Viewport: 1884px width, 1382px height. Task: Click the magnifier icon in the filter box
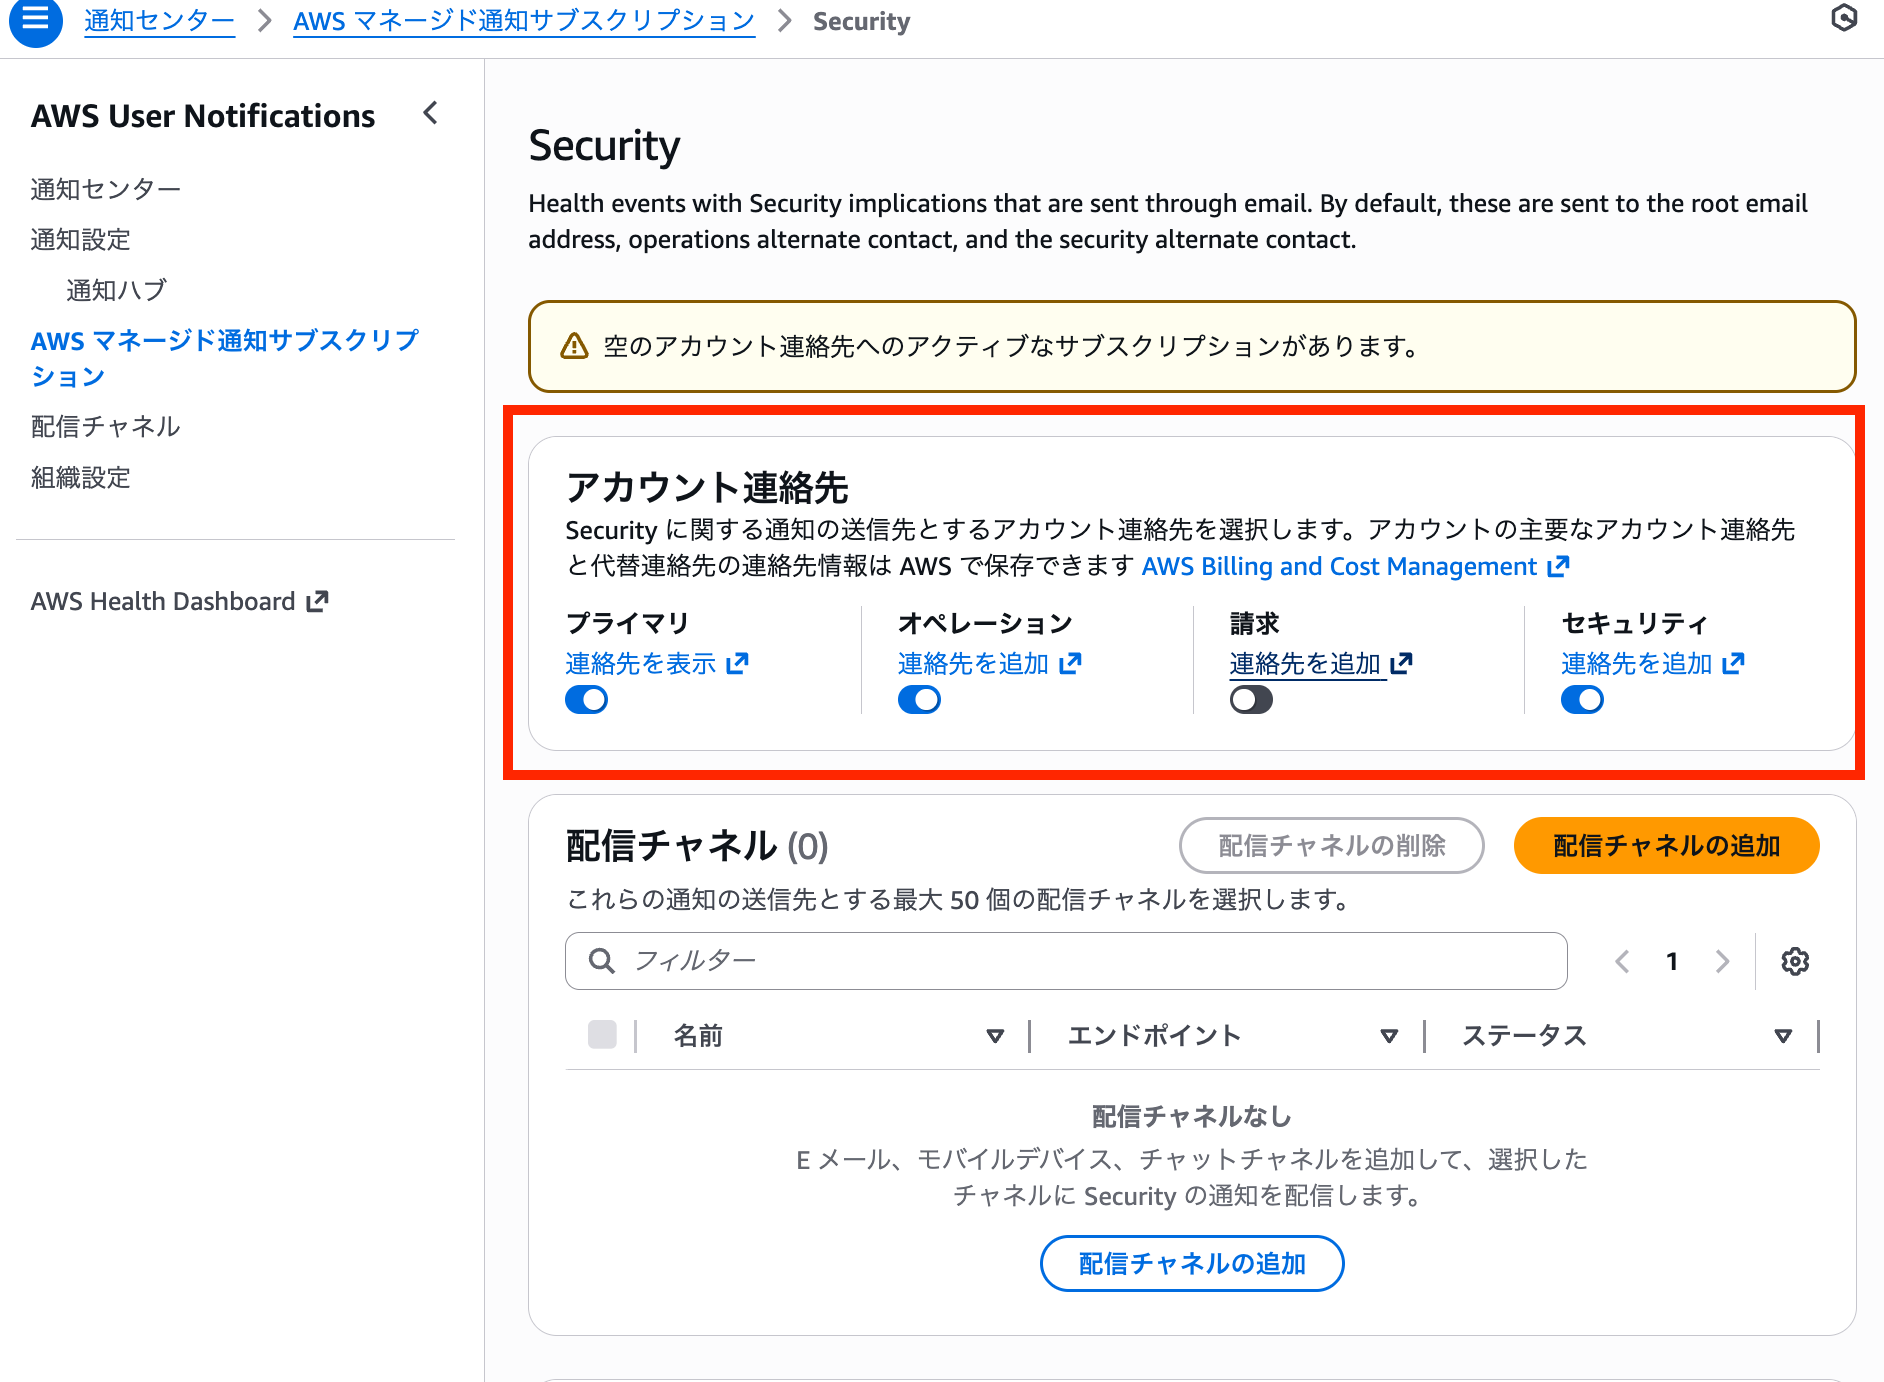pyautogui.click(x=601, y=961)
